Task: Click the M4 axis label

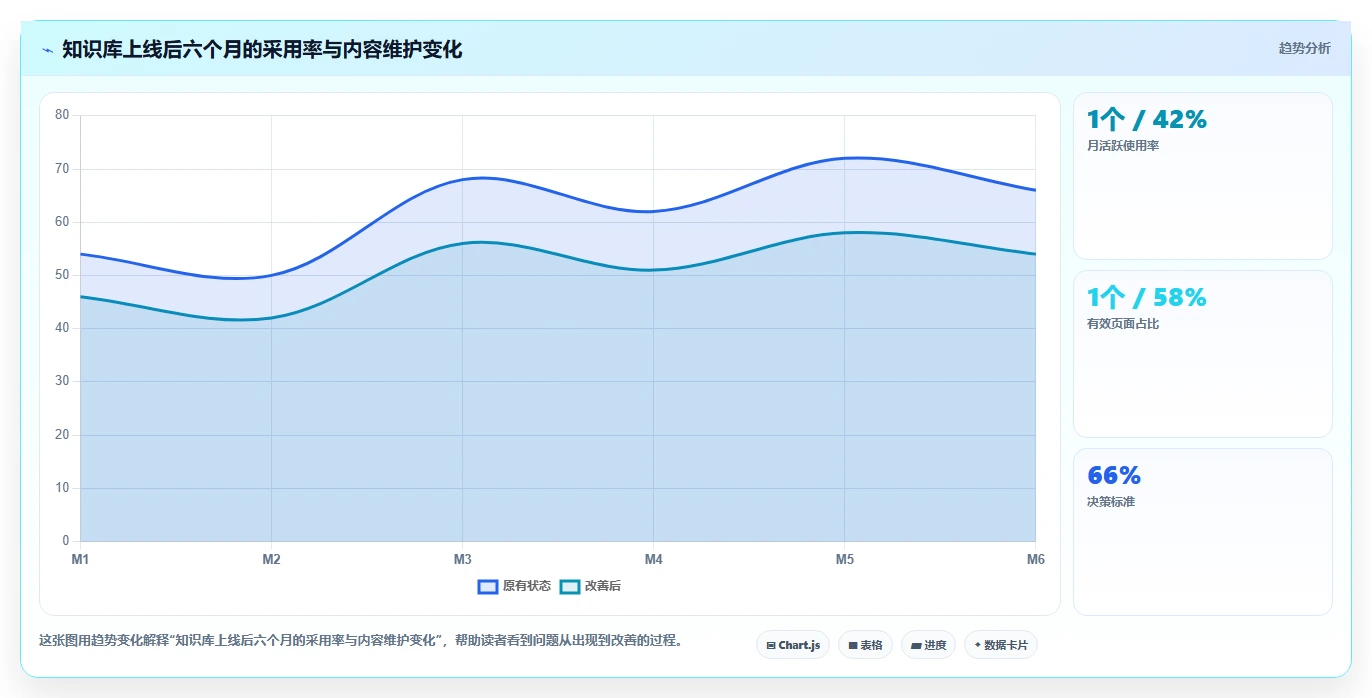Action: click(653, 559)
